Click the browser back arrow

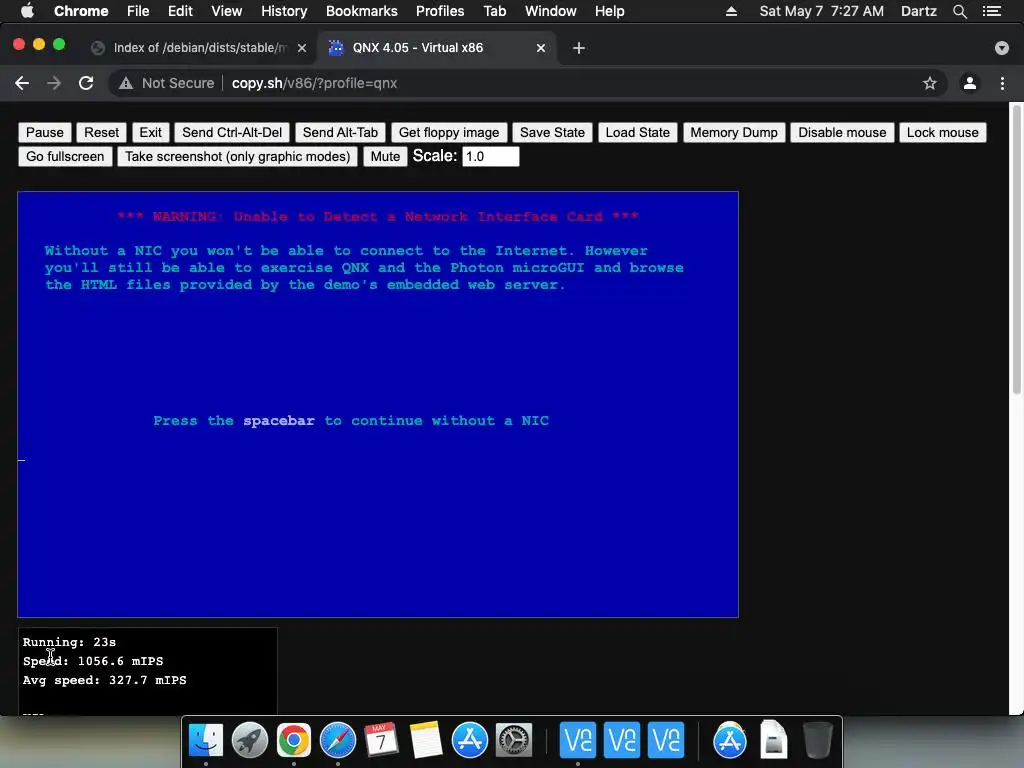(x=22, y=83)
